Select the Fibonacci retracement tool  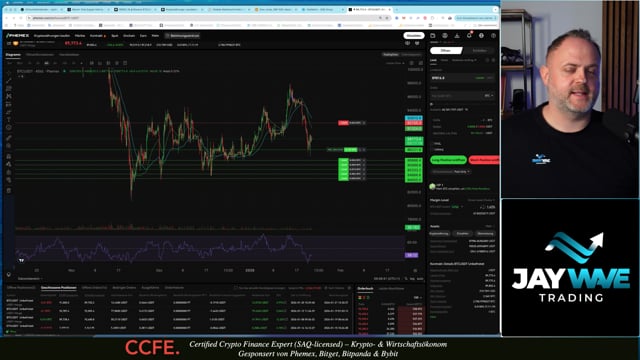[x=9, y=89]
